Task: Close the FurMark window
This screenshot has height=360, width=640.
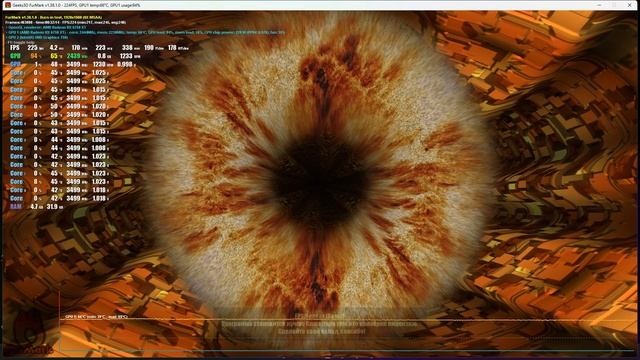Action: (629, 5)
